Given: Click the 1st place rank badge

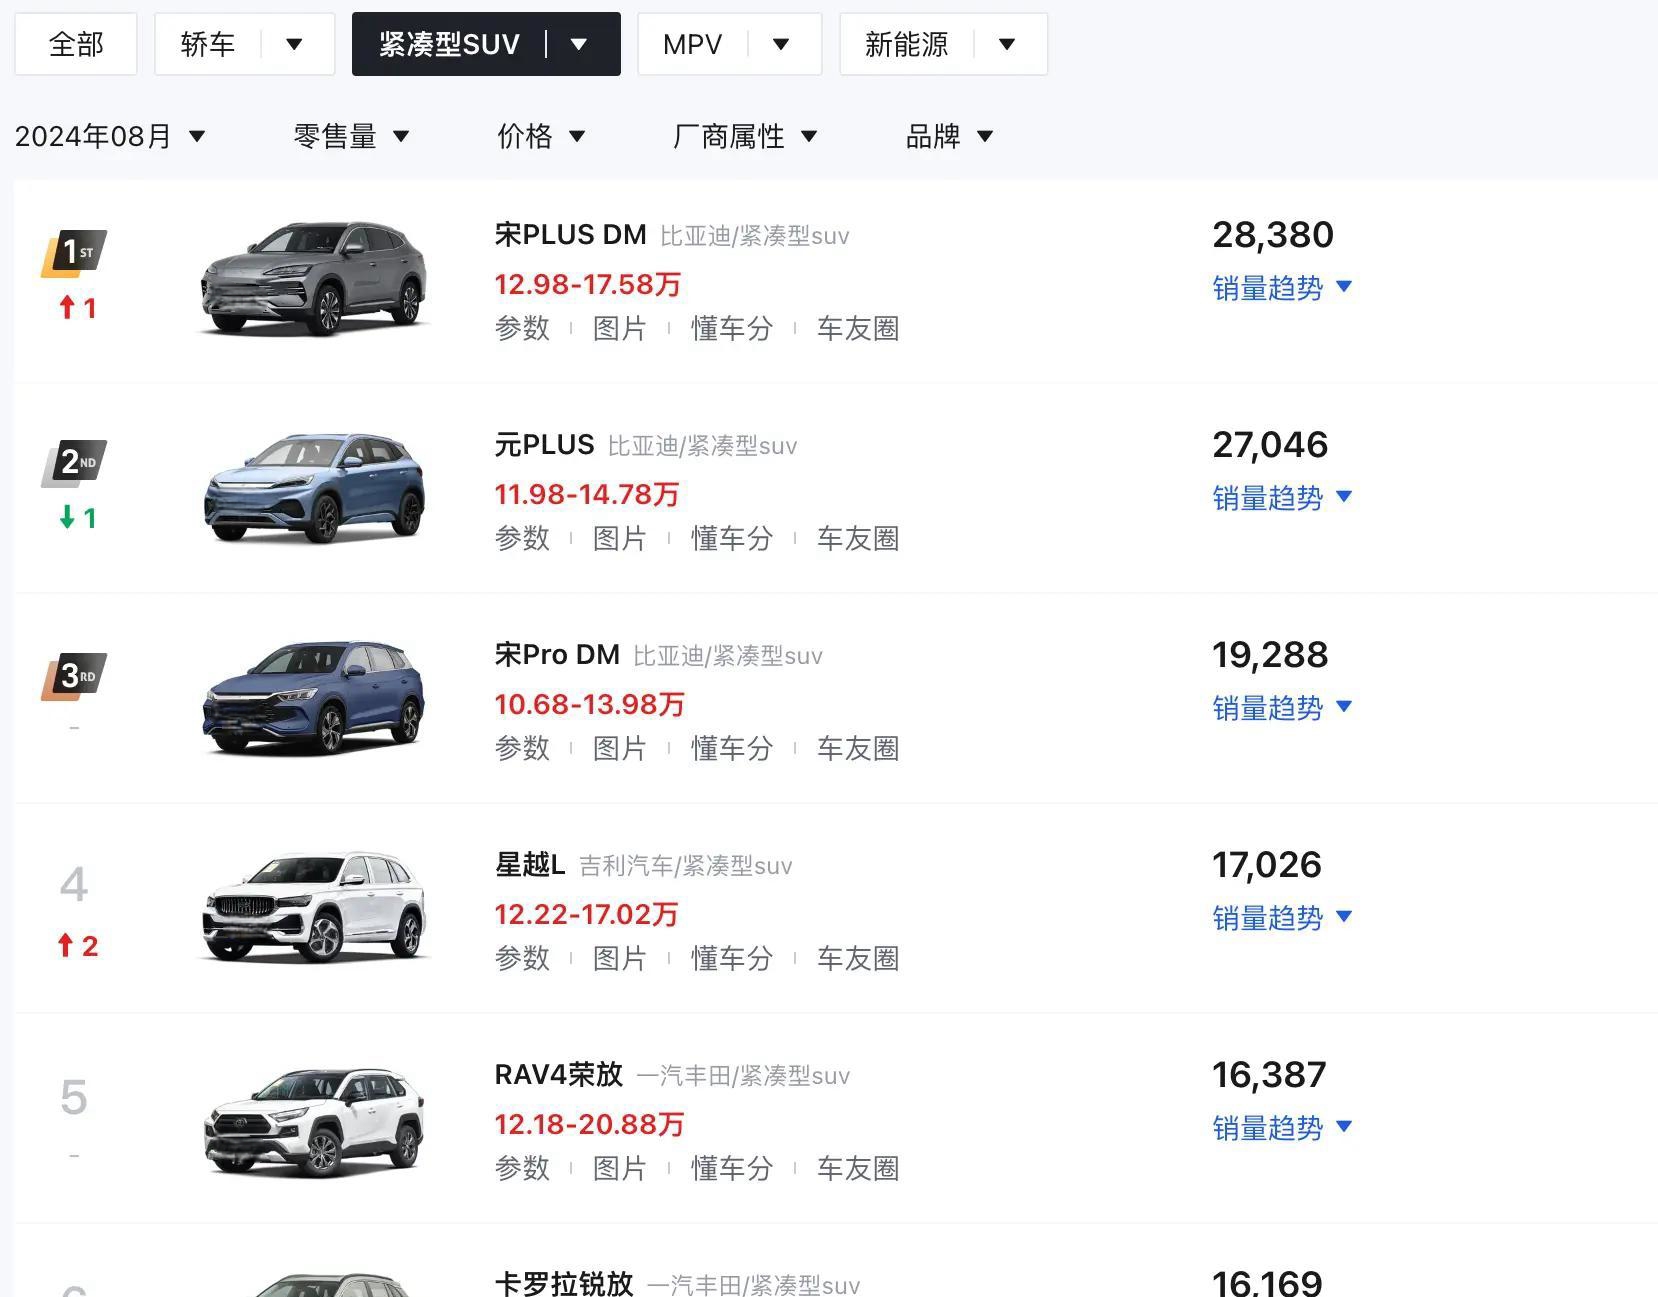Looking at the screenshot, I should click(74, 252).
